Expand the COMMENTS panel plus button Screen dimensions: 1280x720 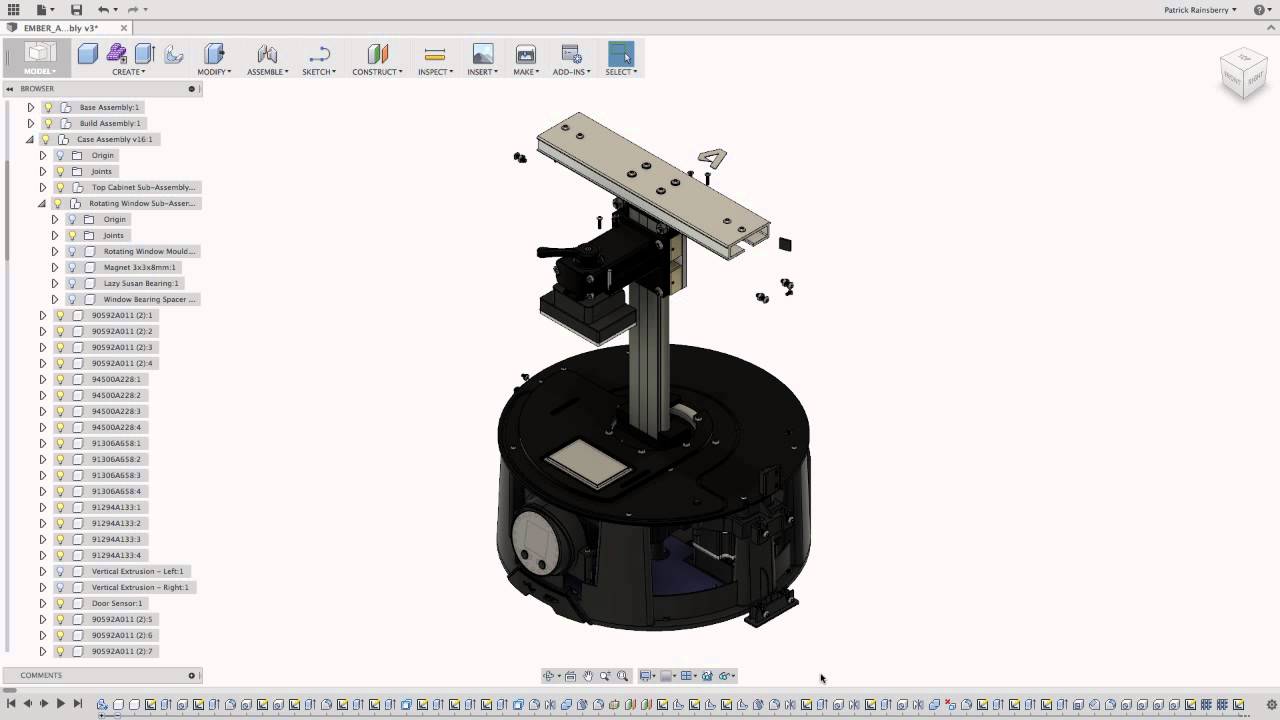point(192,675)
